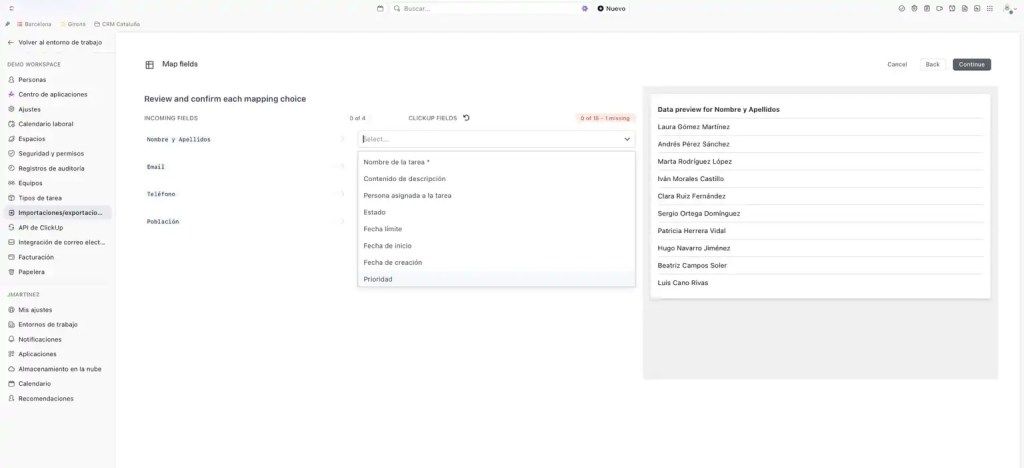Click the Buscar search field

pyautogui.click(x=490, y=8)
